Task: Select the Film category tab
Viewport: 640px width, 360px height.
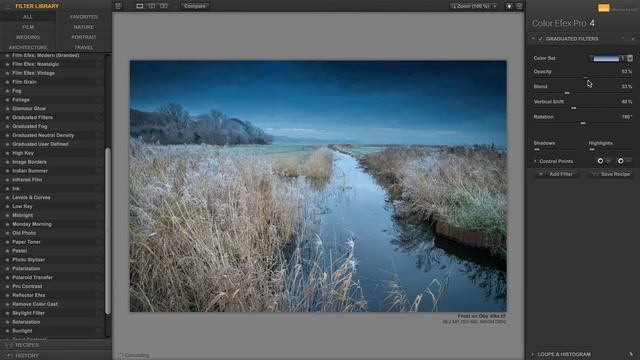Action: [28, 27]
